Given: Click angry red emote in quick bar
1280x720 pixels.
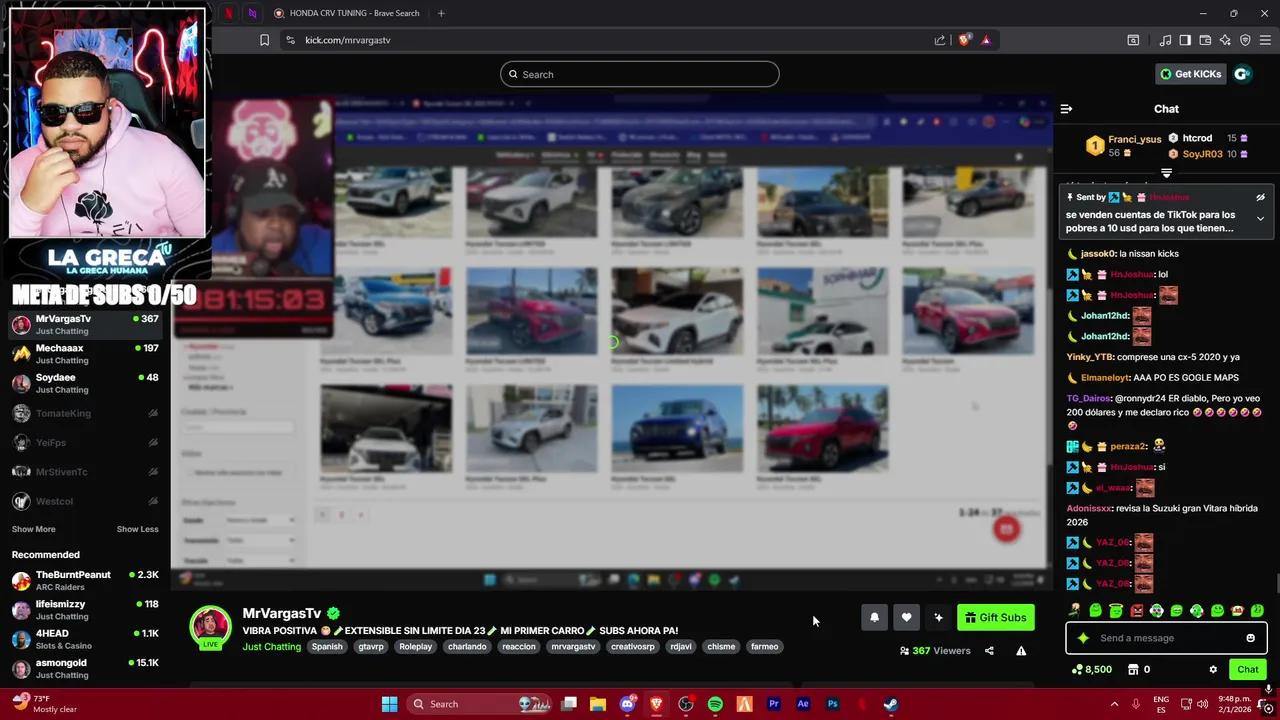Looking at the screenshot, I should pyautogui.click(x=1136, y=610).
